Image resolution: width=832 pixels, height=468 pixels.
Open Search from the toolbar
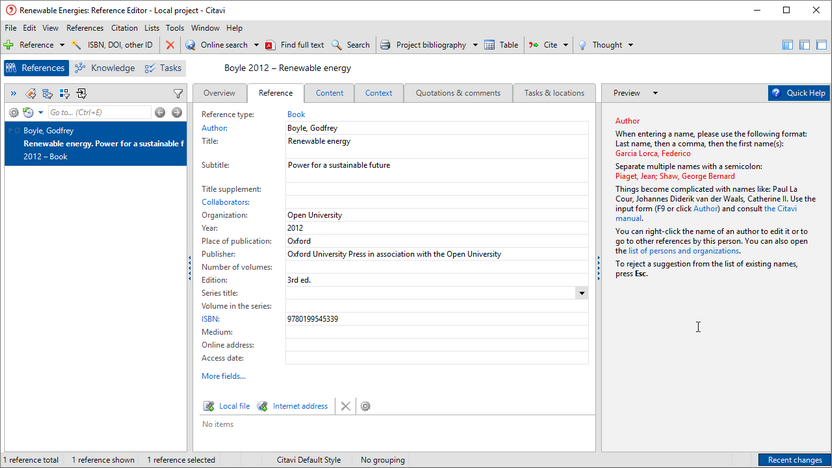coord(351,45)
